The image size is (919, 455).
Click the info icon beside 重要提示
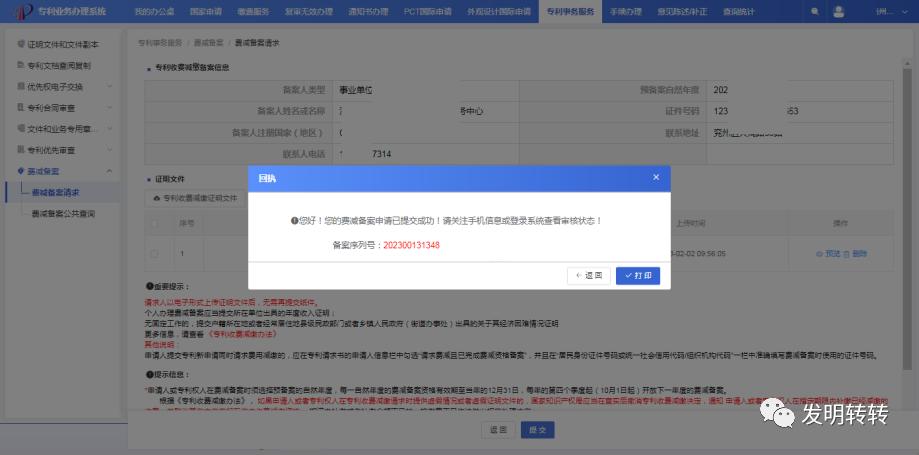pyautogui.click(x=149, y=287)
